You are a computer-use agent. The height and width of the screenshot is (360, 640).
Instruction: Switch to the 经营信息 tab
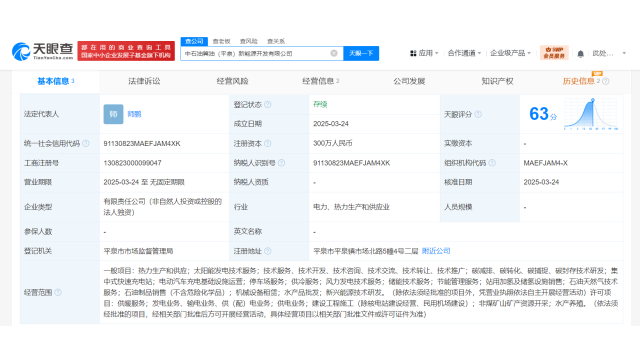coord(320,81)
